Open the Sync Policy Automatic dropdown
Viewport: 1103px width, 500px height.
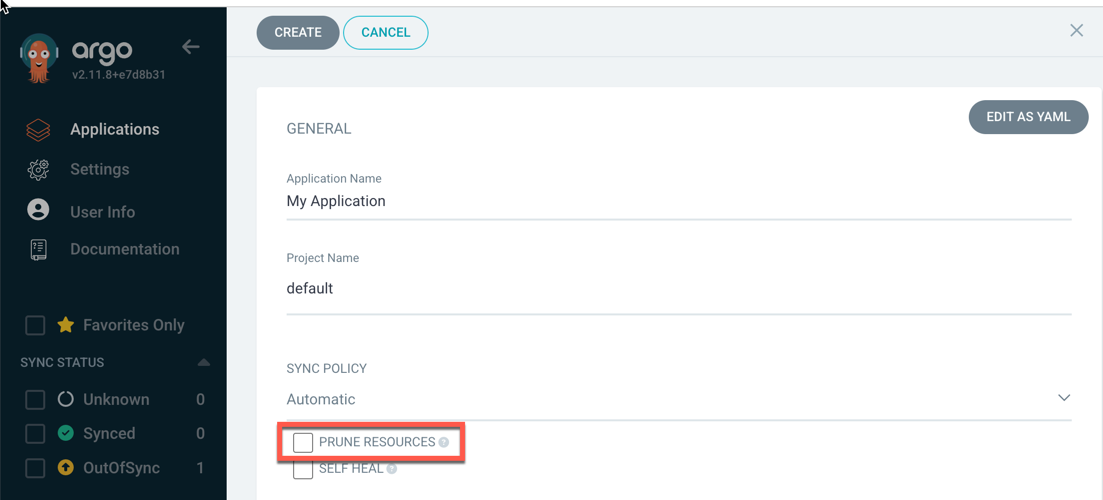click(x=678, y=399)
